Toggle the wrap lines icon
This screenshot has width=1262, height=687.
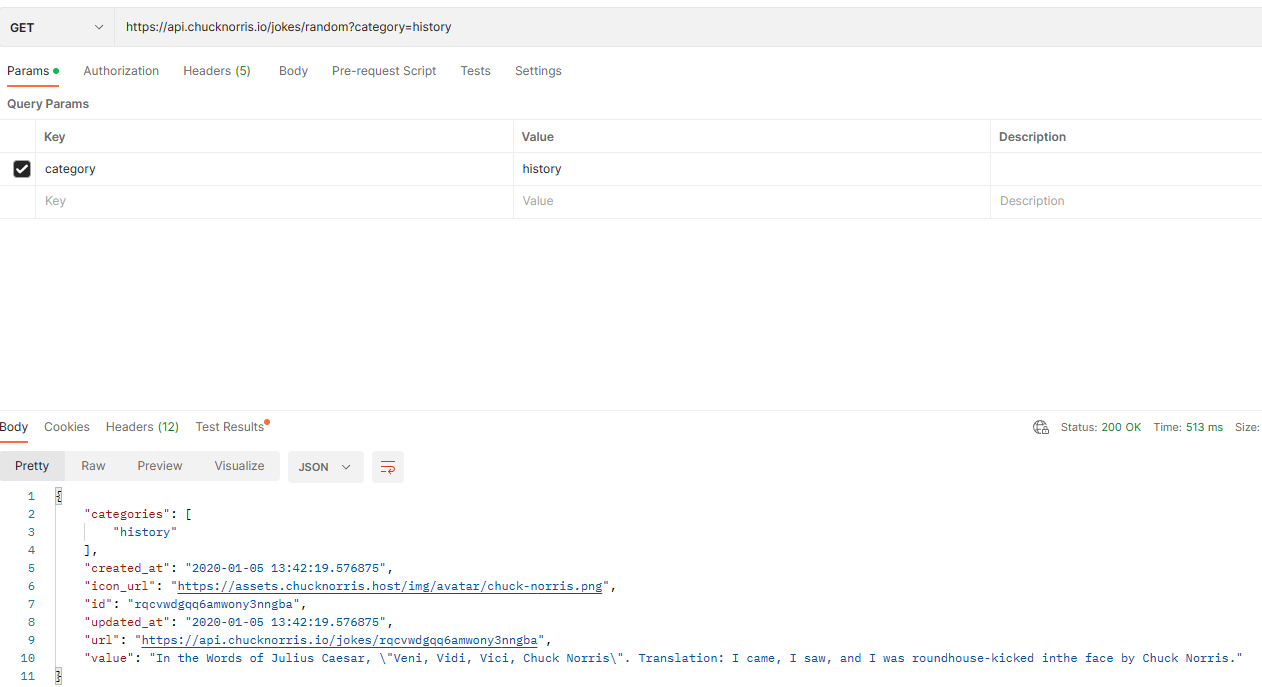pos(388,467)
